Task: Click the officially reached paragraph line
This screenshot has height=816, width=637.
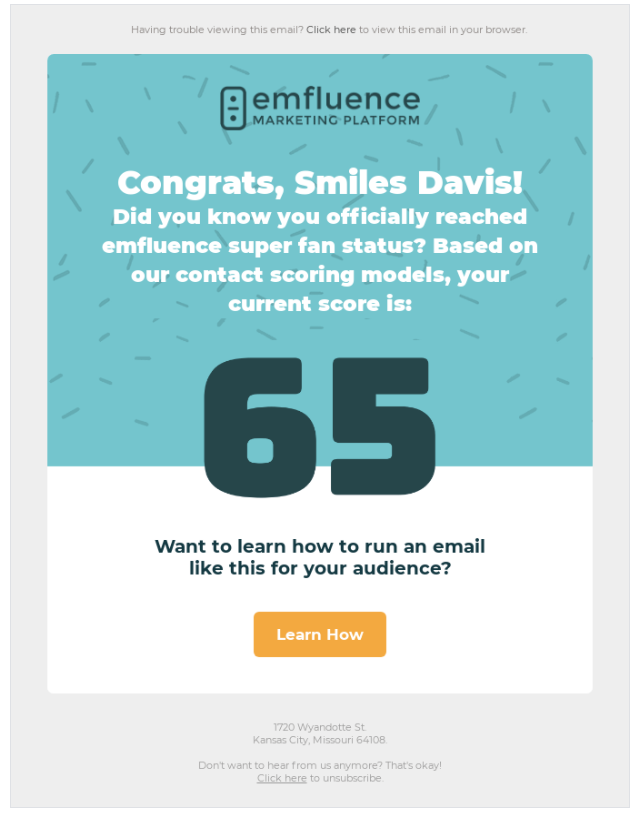Action: click(x=320, y=217)
